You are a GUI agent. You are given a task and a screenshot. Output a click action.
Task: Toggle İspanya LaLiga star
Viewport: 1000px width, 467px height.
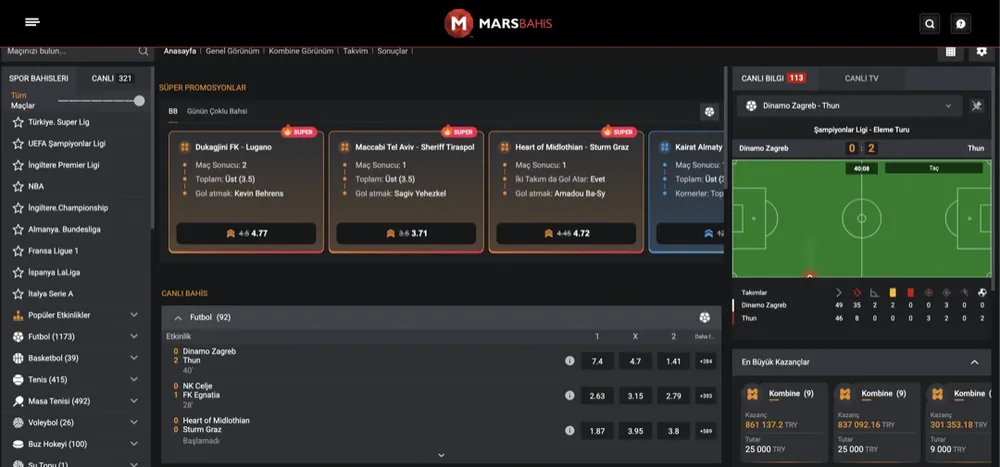click(x=18, y=272)
